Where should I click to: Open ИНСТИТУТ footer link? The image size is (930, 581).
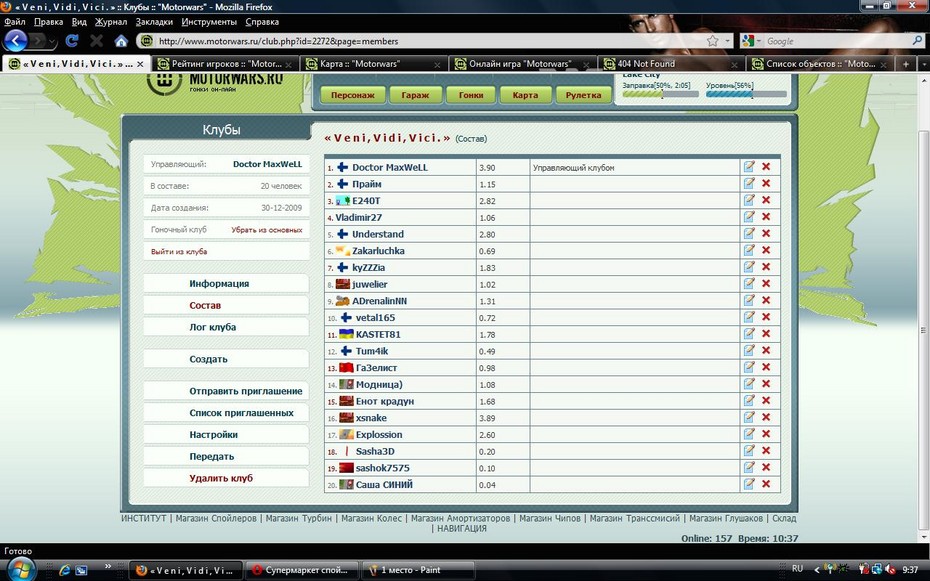click(x=144, y=518)
